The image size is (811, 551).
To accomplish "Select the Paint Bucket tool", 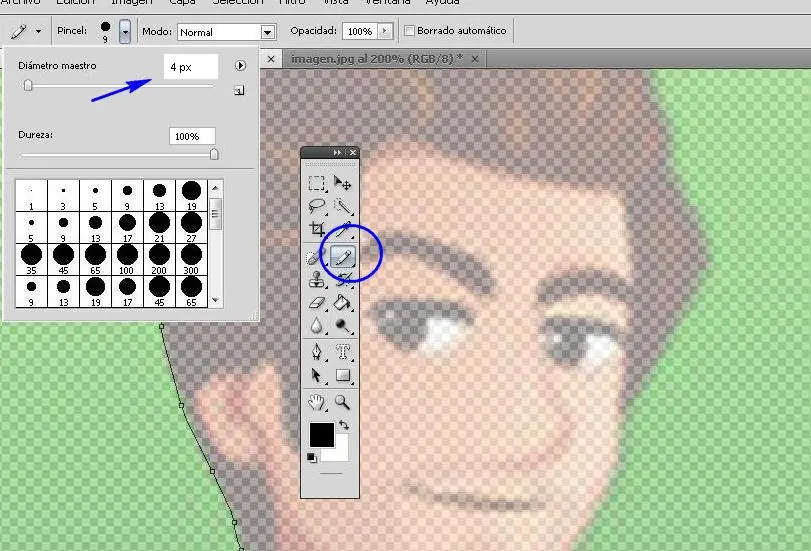I will [342, 303].
